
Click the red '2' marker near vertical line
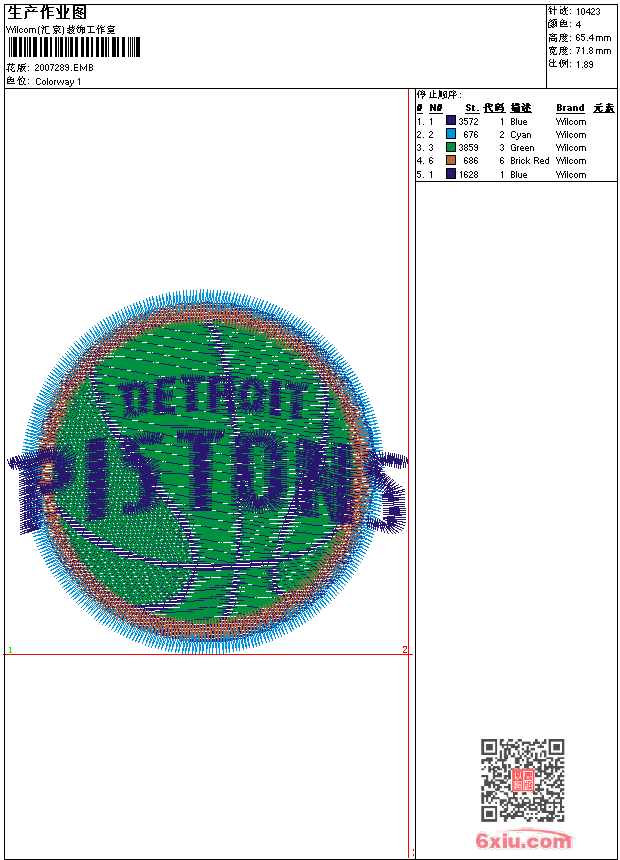tap(404, 650)
